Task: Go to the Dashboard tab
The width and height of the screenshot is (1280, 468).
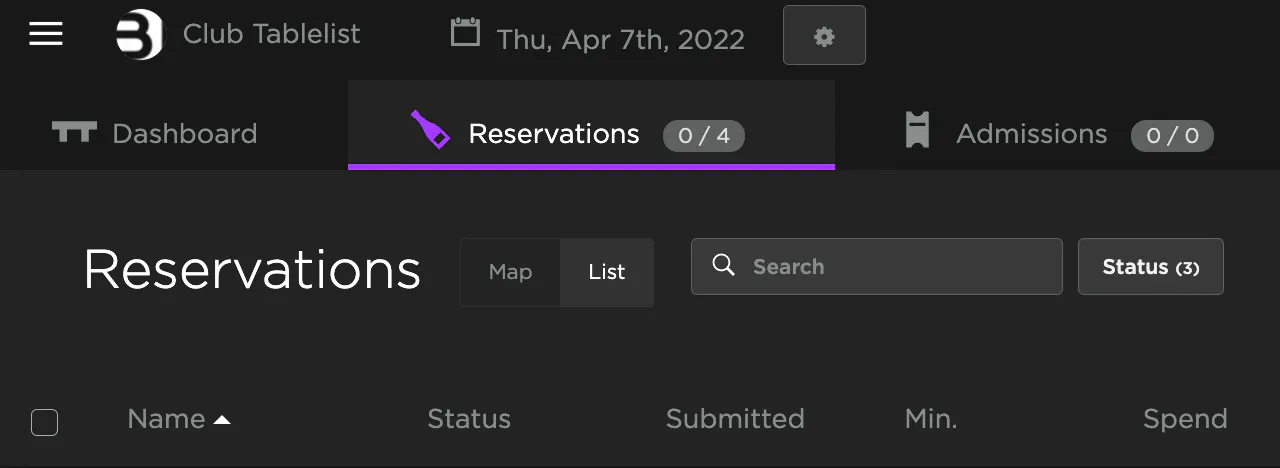Action: point(184,134)
